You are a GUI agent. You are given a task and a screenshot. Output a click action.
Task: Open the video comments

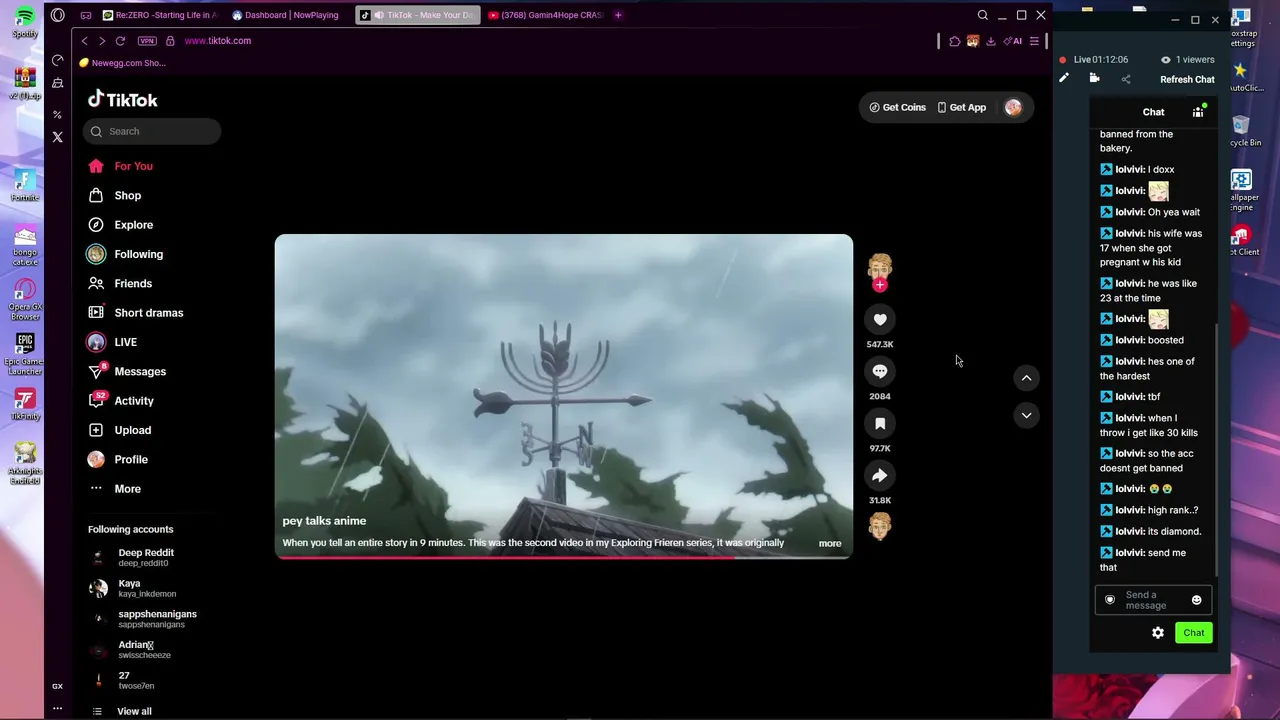point(880,372)
